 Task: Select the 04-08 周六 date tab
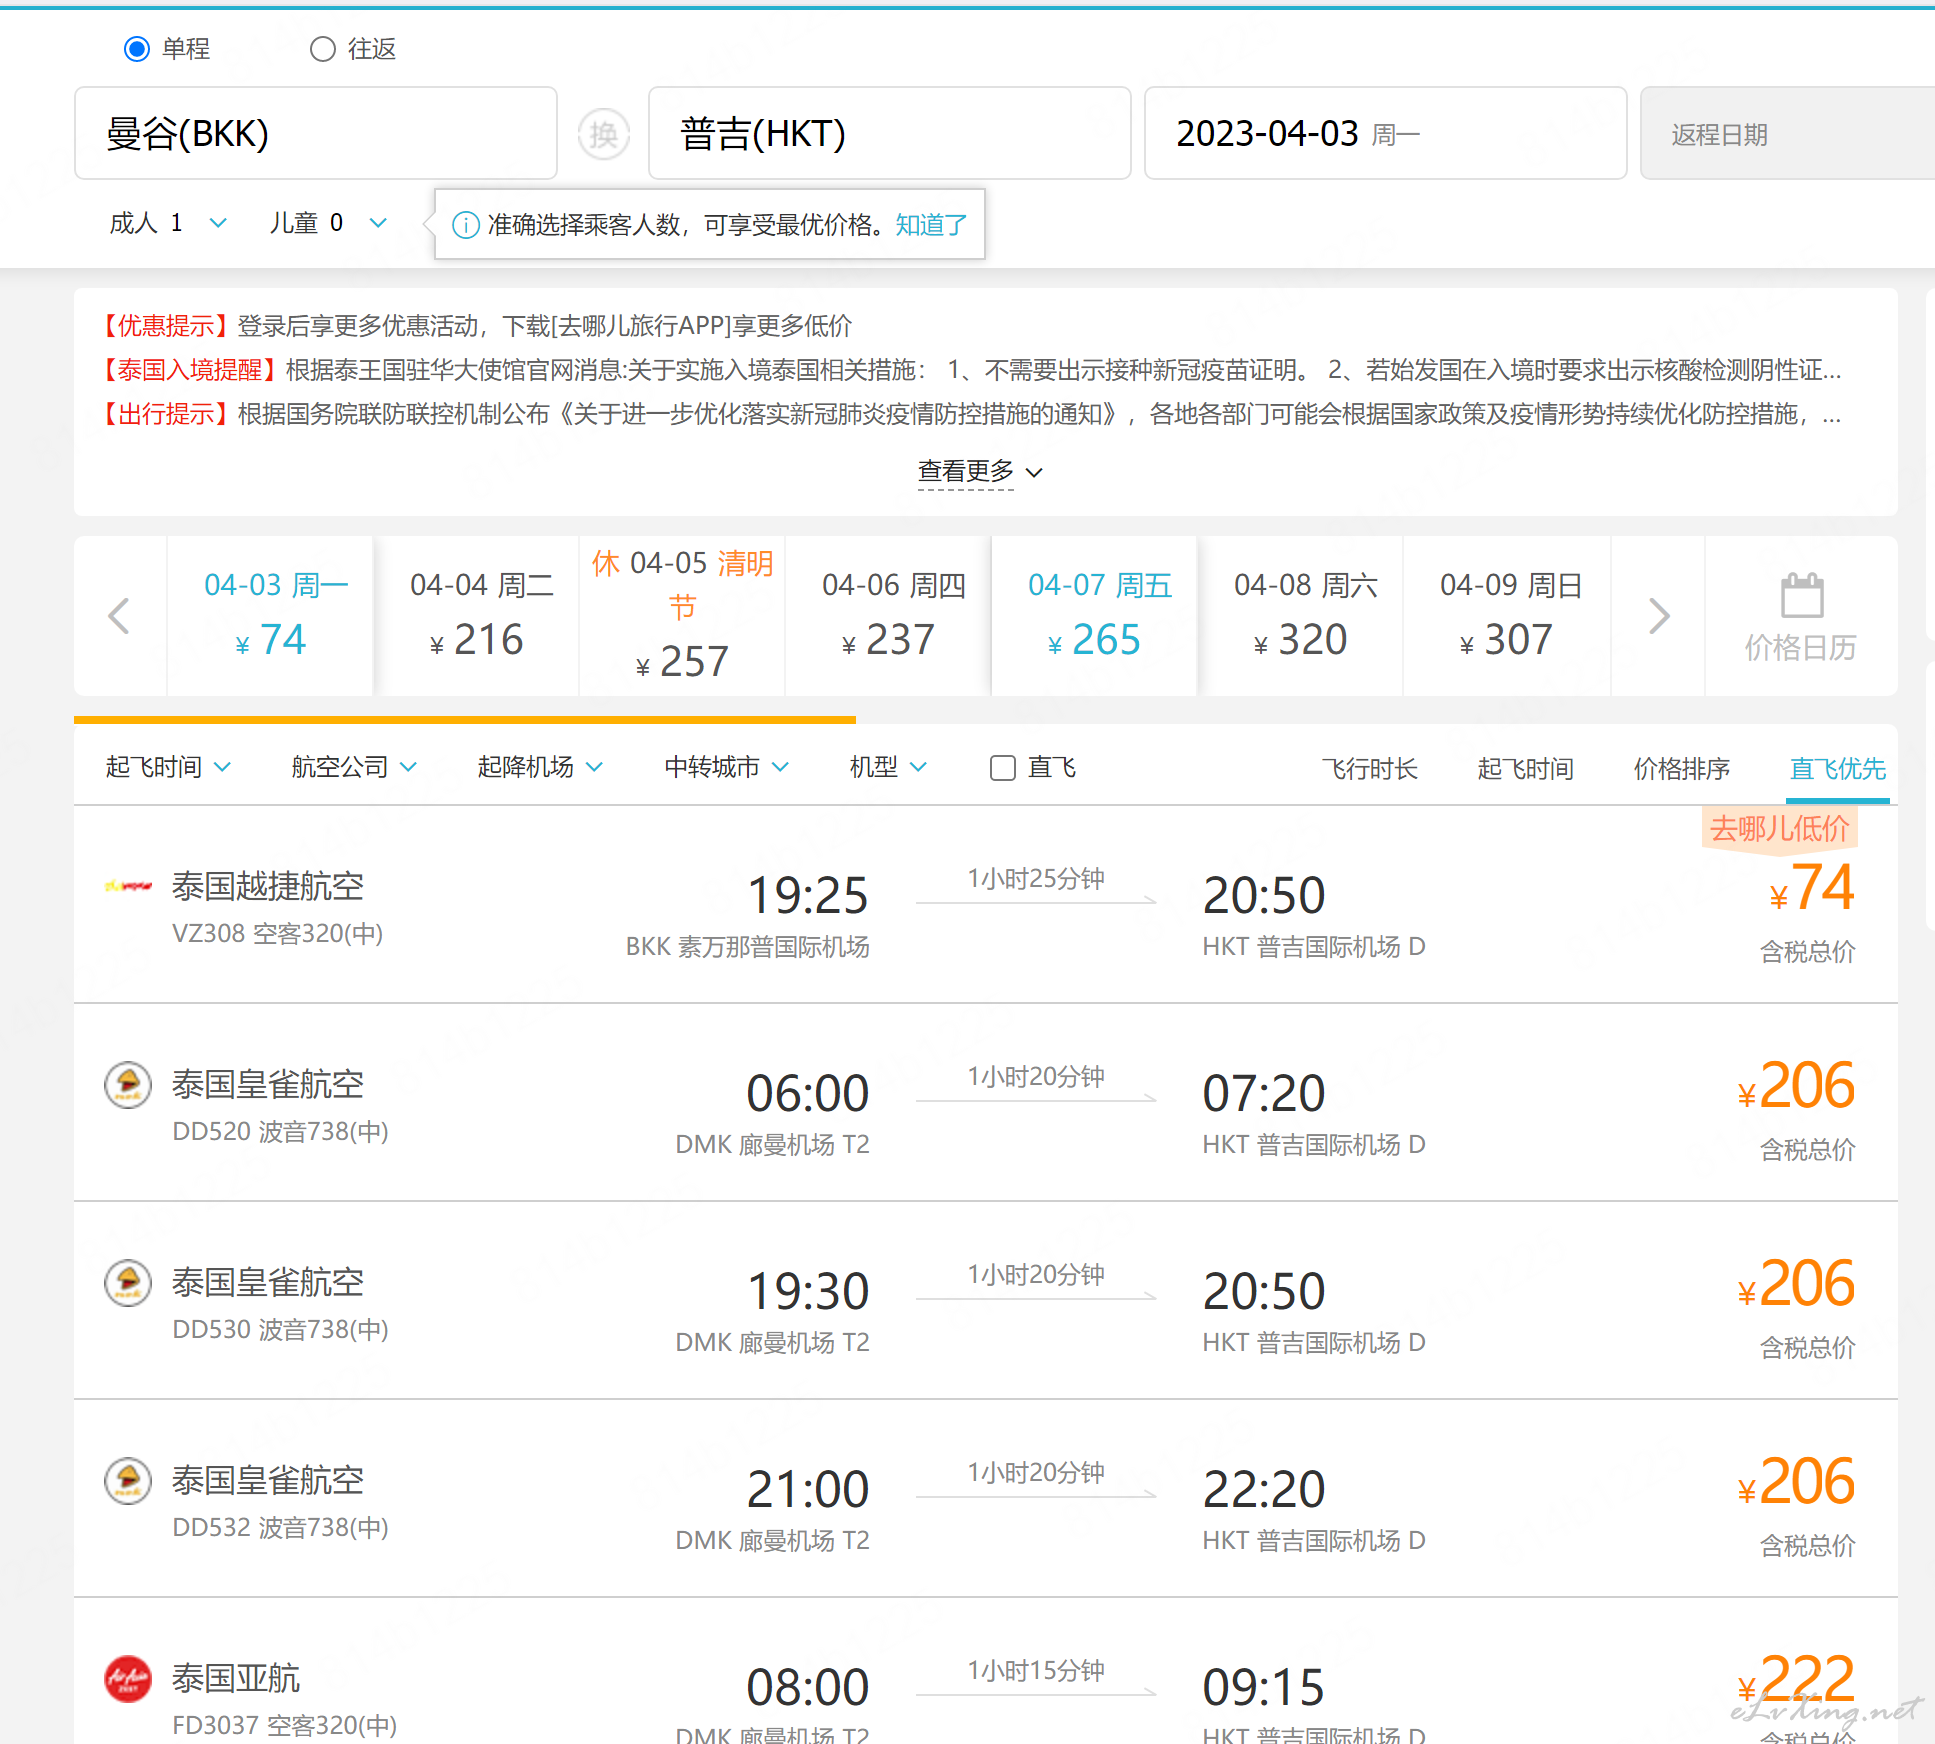(1301, 616)
